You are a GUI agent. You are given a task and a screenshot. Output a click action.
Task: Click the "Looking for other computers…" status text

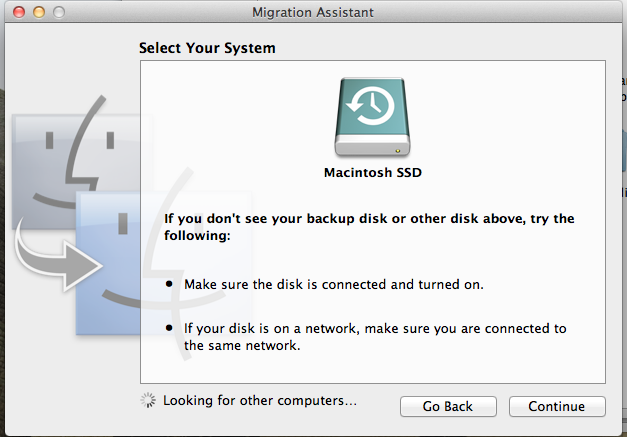coord(260,401)
